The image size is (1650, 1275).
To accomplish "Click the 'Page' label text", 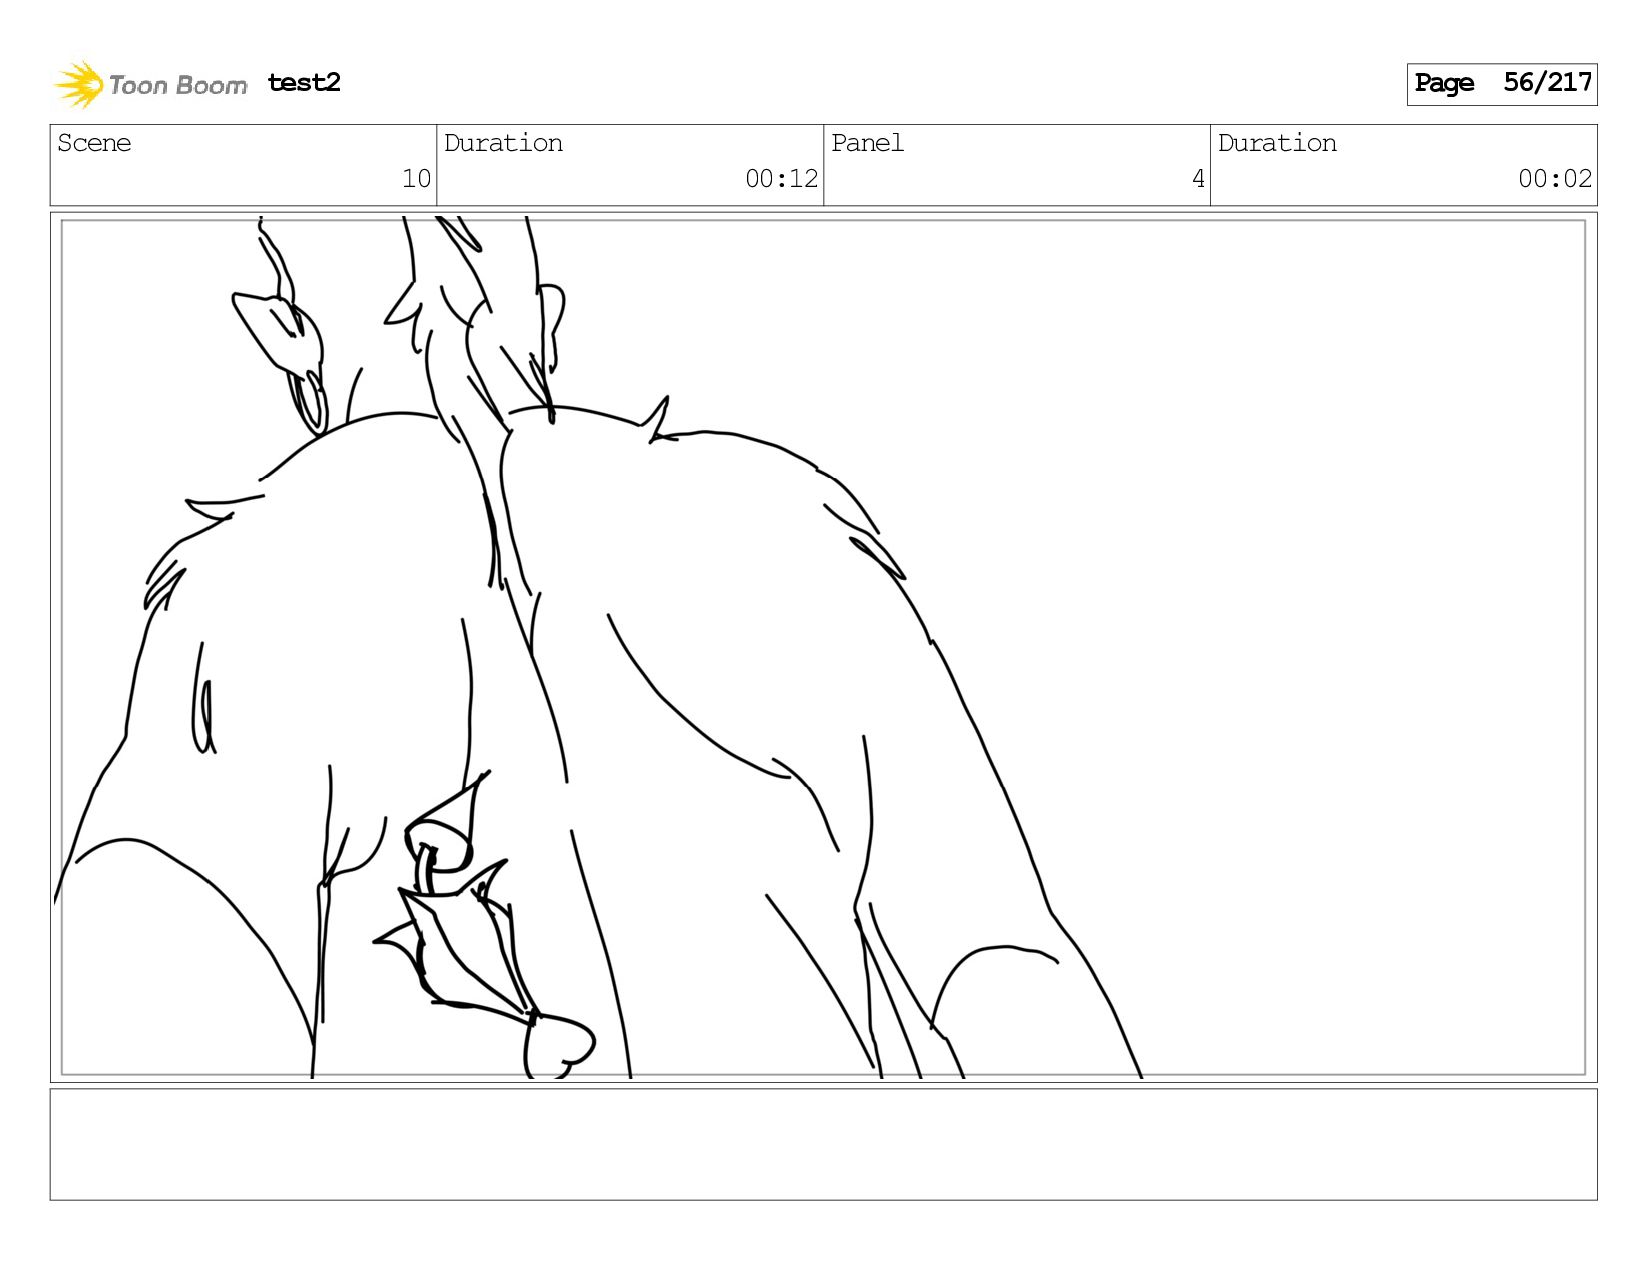I will 1444,83.
